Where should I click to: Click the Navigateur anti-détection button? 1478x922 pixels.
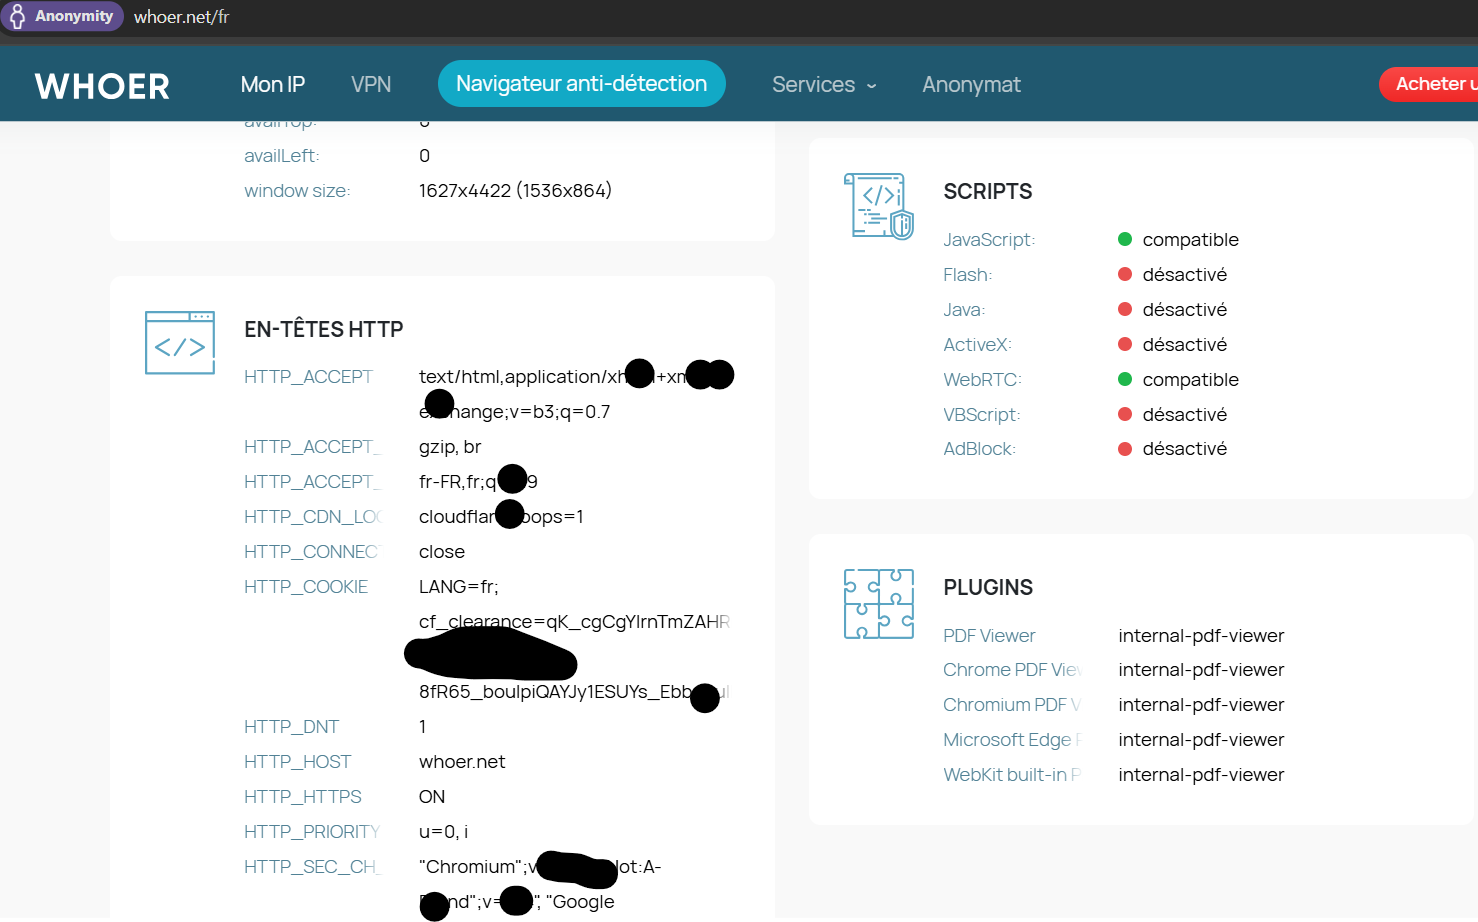pyautogui.click(x=581, y=84)
